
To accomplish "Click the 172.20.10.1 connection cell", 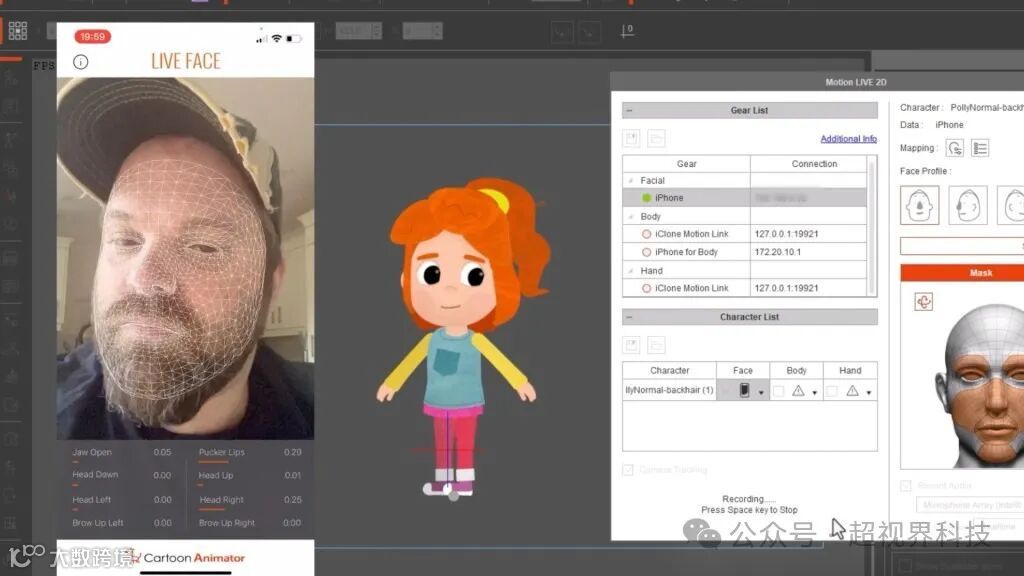I will click(x=808, y=252).
